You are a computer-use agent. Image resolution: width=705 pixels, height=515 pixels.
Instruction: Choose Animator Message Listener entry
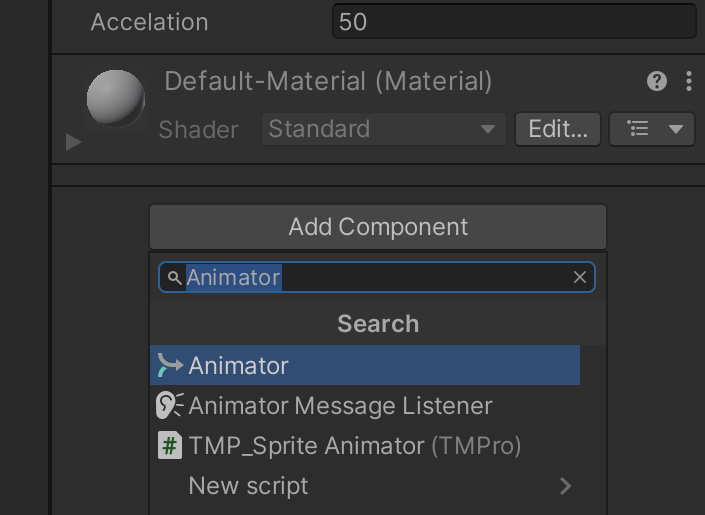coord(340,406)
